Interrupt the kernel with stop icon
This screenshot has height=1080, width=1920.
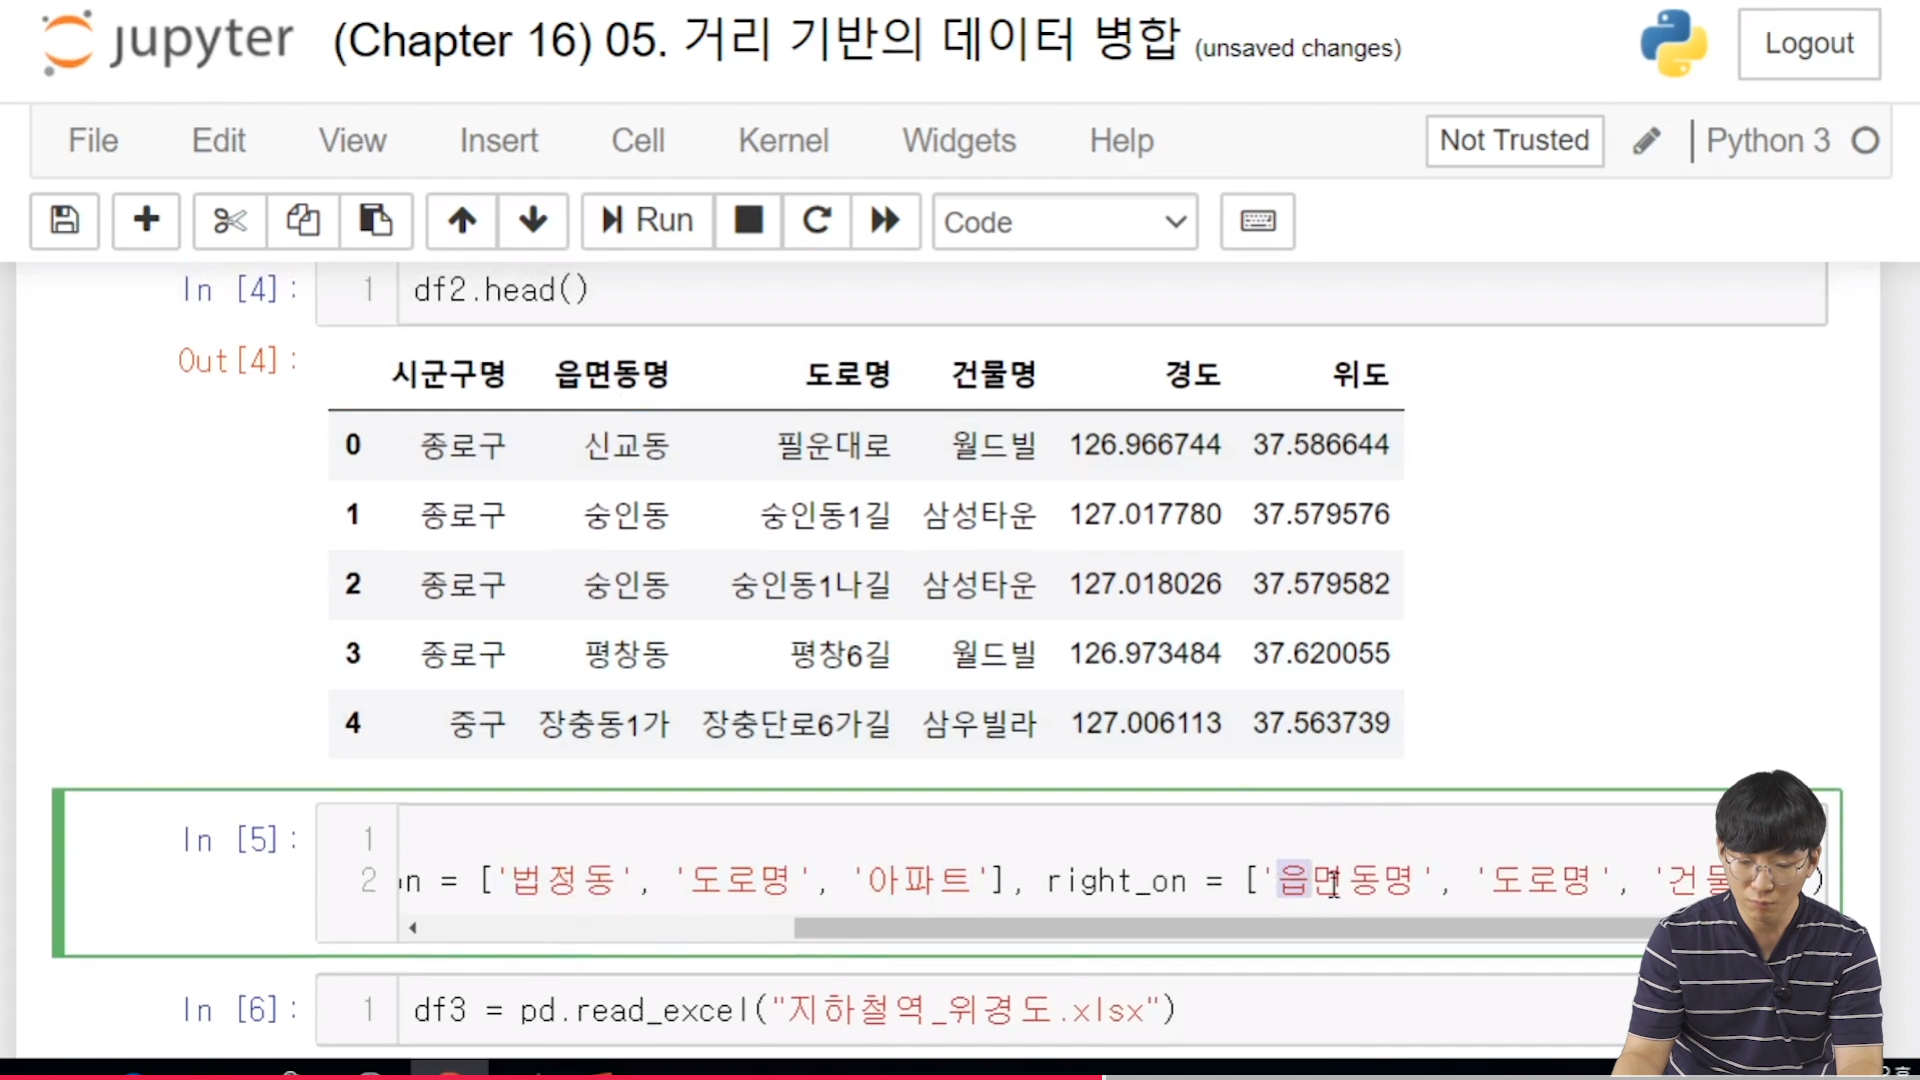coord(749,220)
